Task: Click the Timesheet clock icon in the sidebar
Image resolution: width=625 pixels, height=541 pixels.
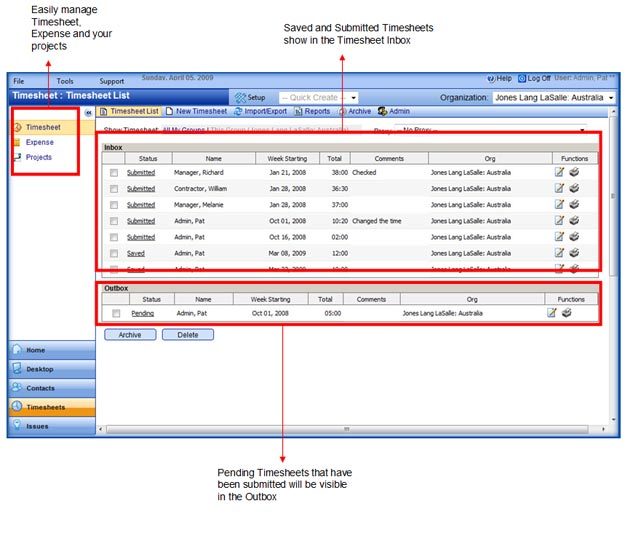Action: pos(18,127)
